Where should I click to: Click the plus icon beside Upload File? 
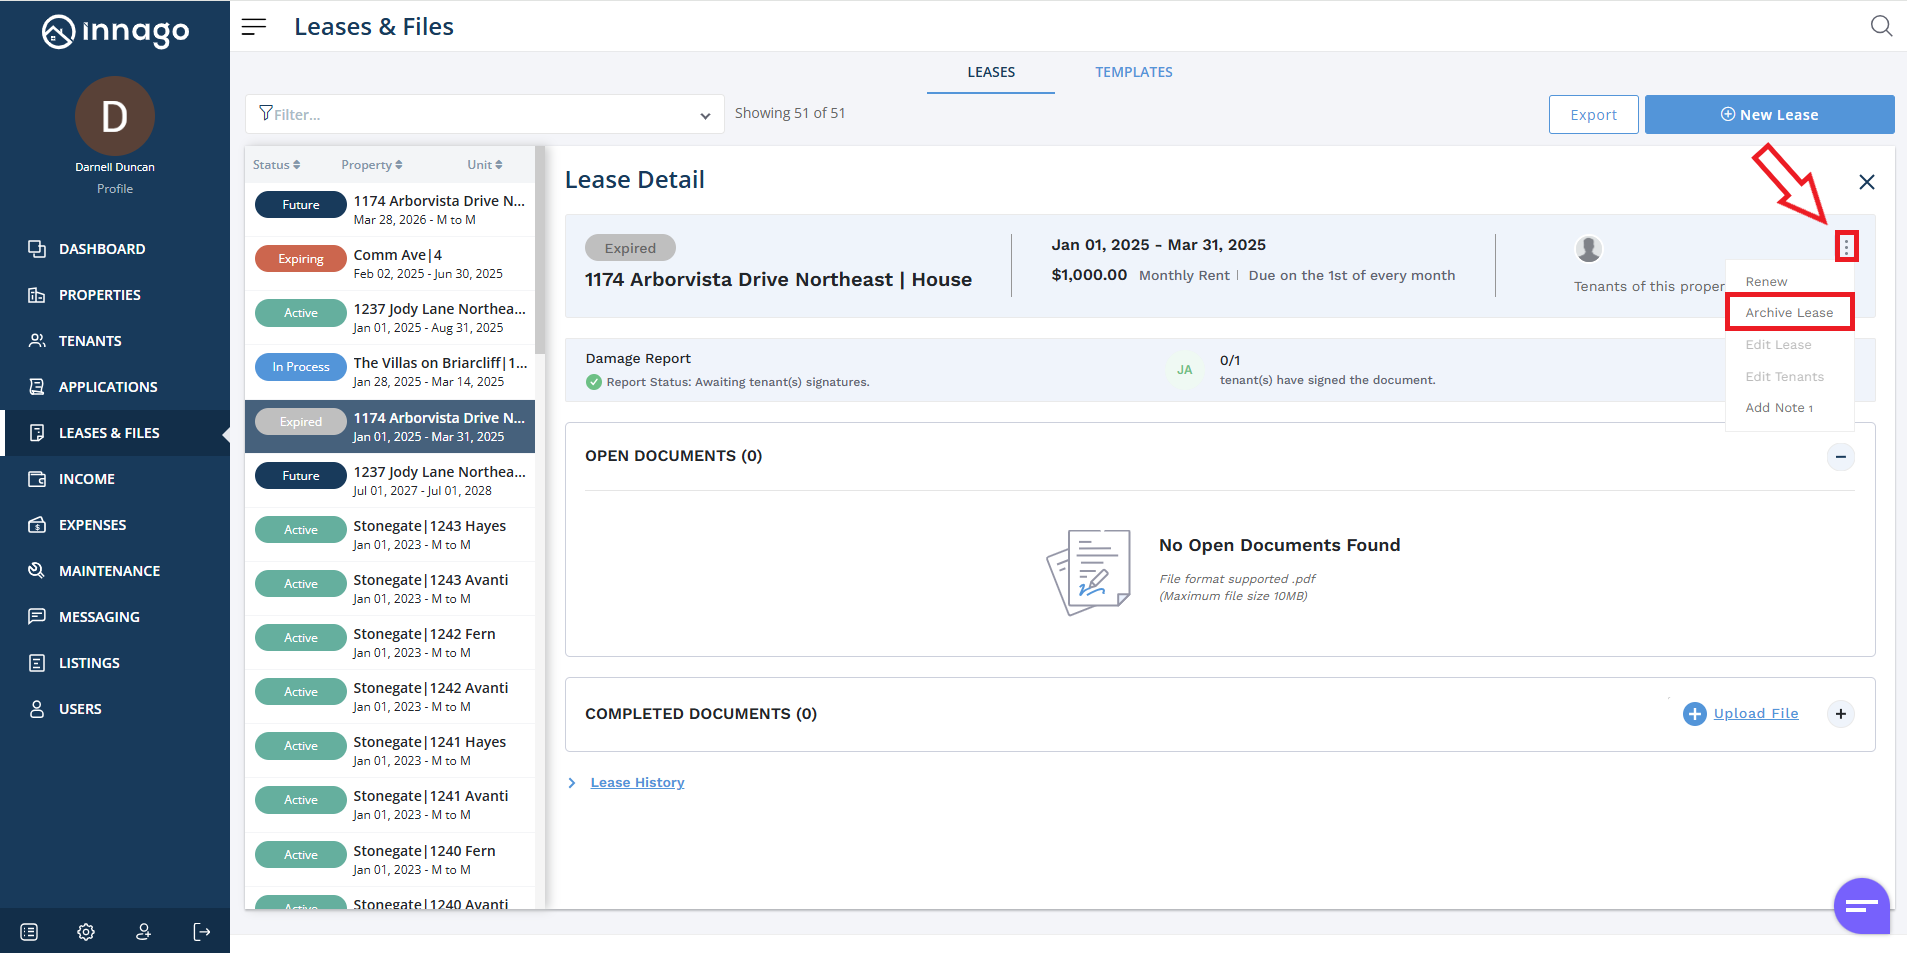click(x=1694, y=714)
